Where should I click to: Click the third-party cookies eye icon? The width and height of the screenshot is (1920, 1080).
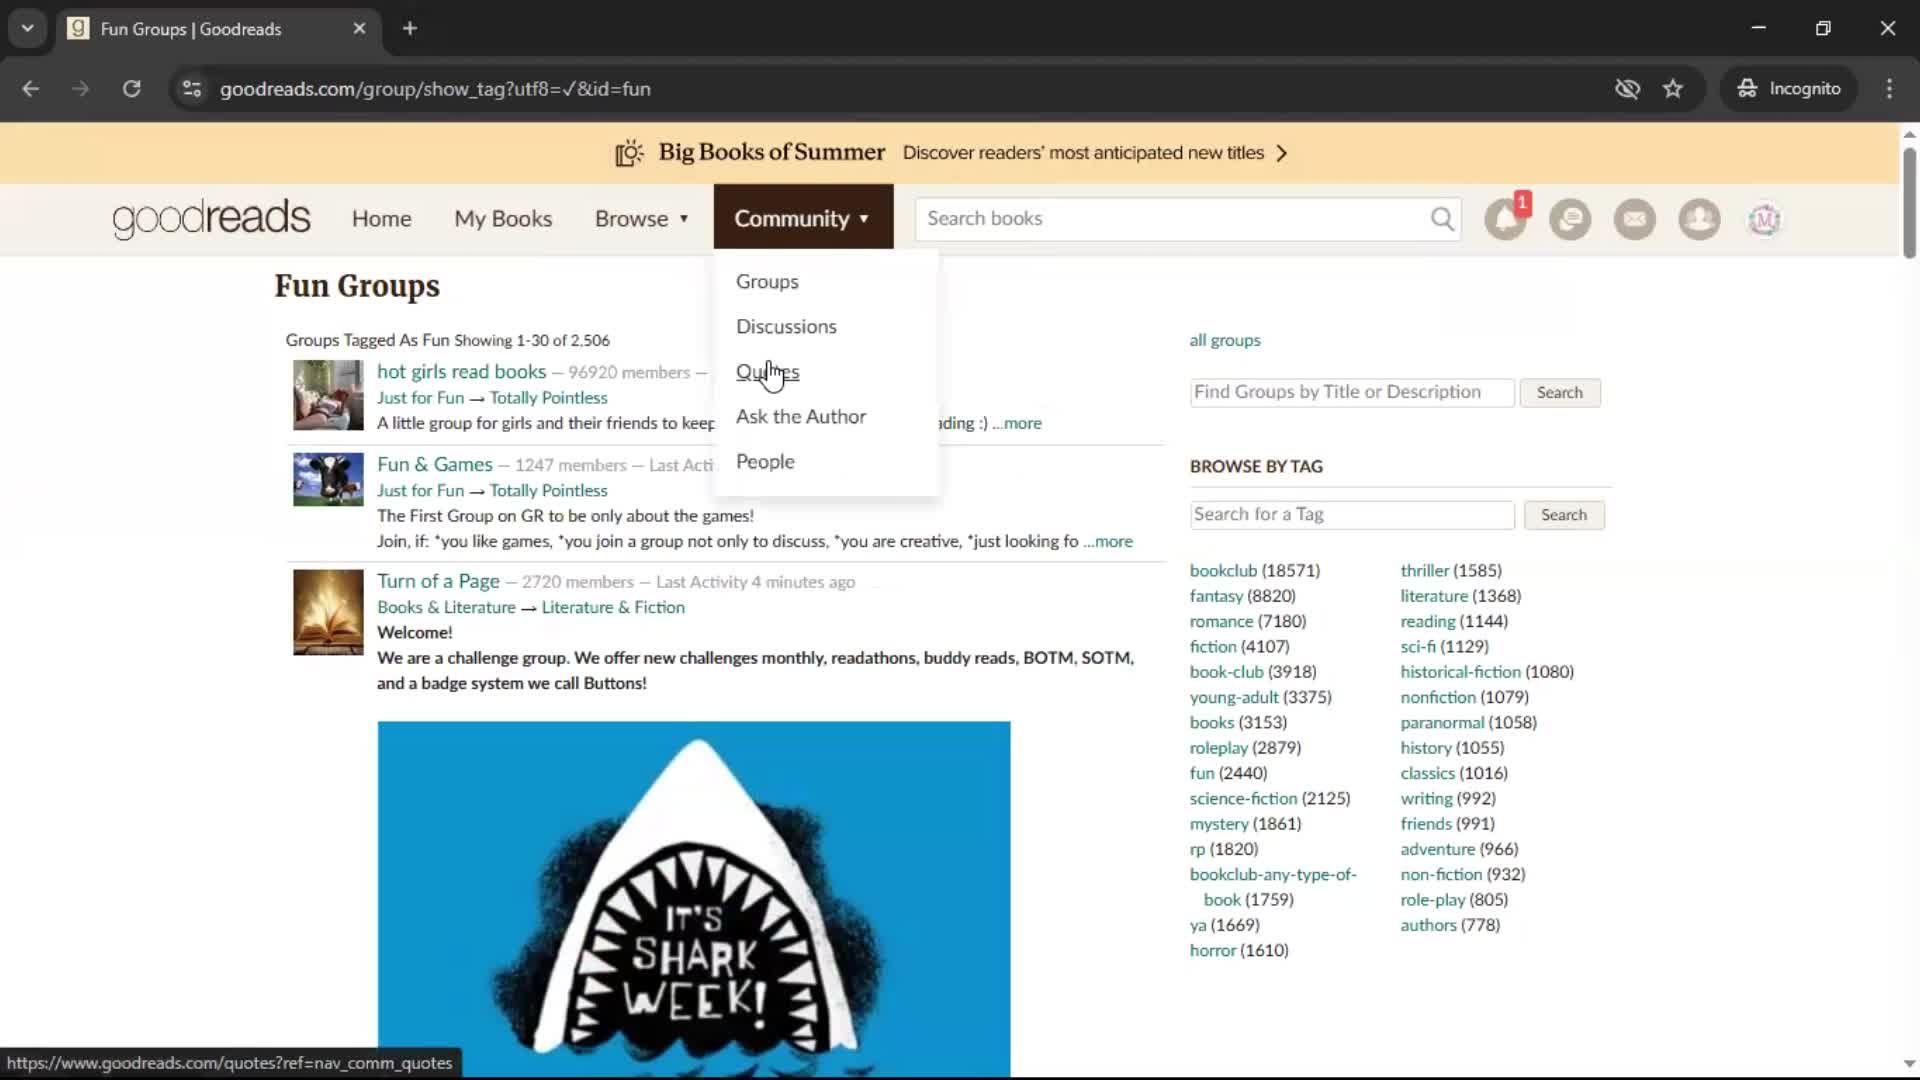point(1627,89)
